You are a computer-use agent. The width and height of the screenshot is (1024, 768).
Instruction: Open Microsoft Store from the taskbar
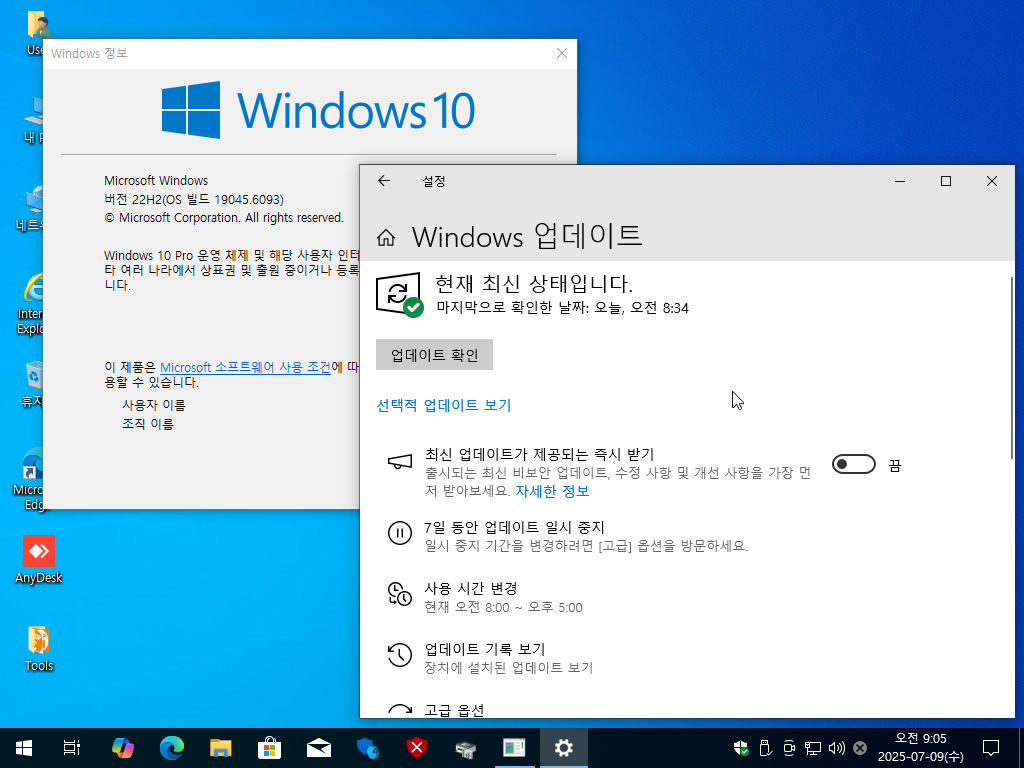pos(269,748)
